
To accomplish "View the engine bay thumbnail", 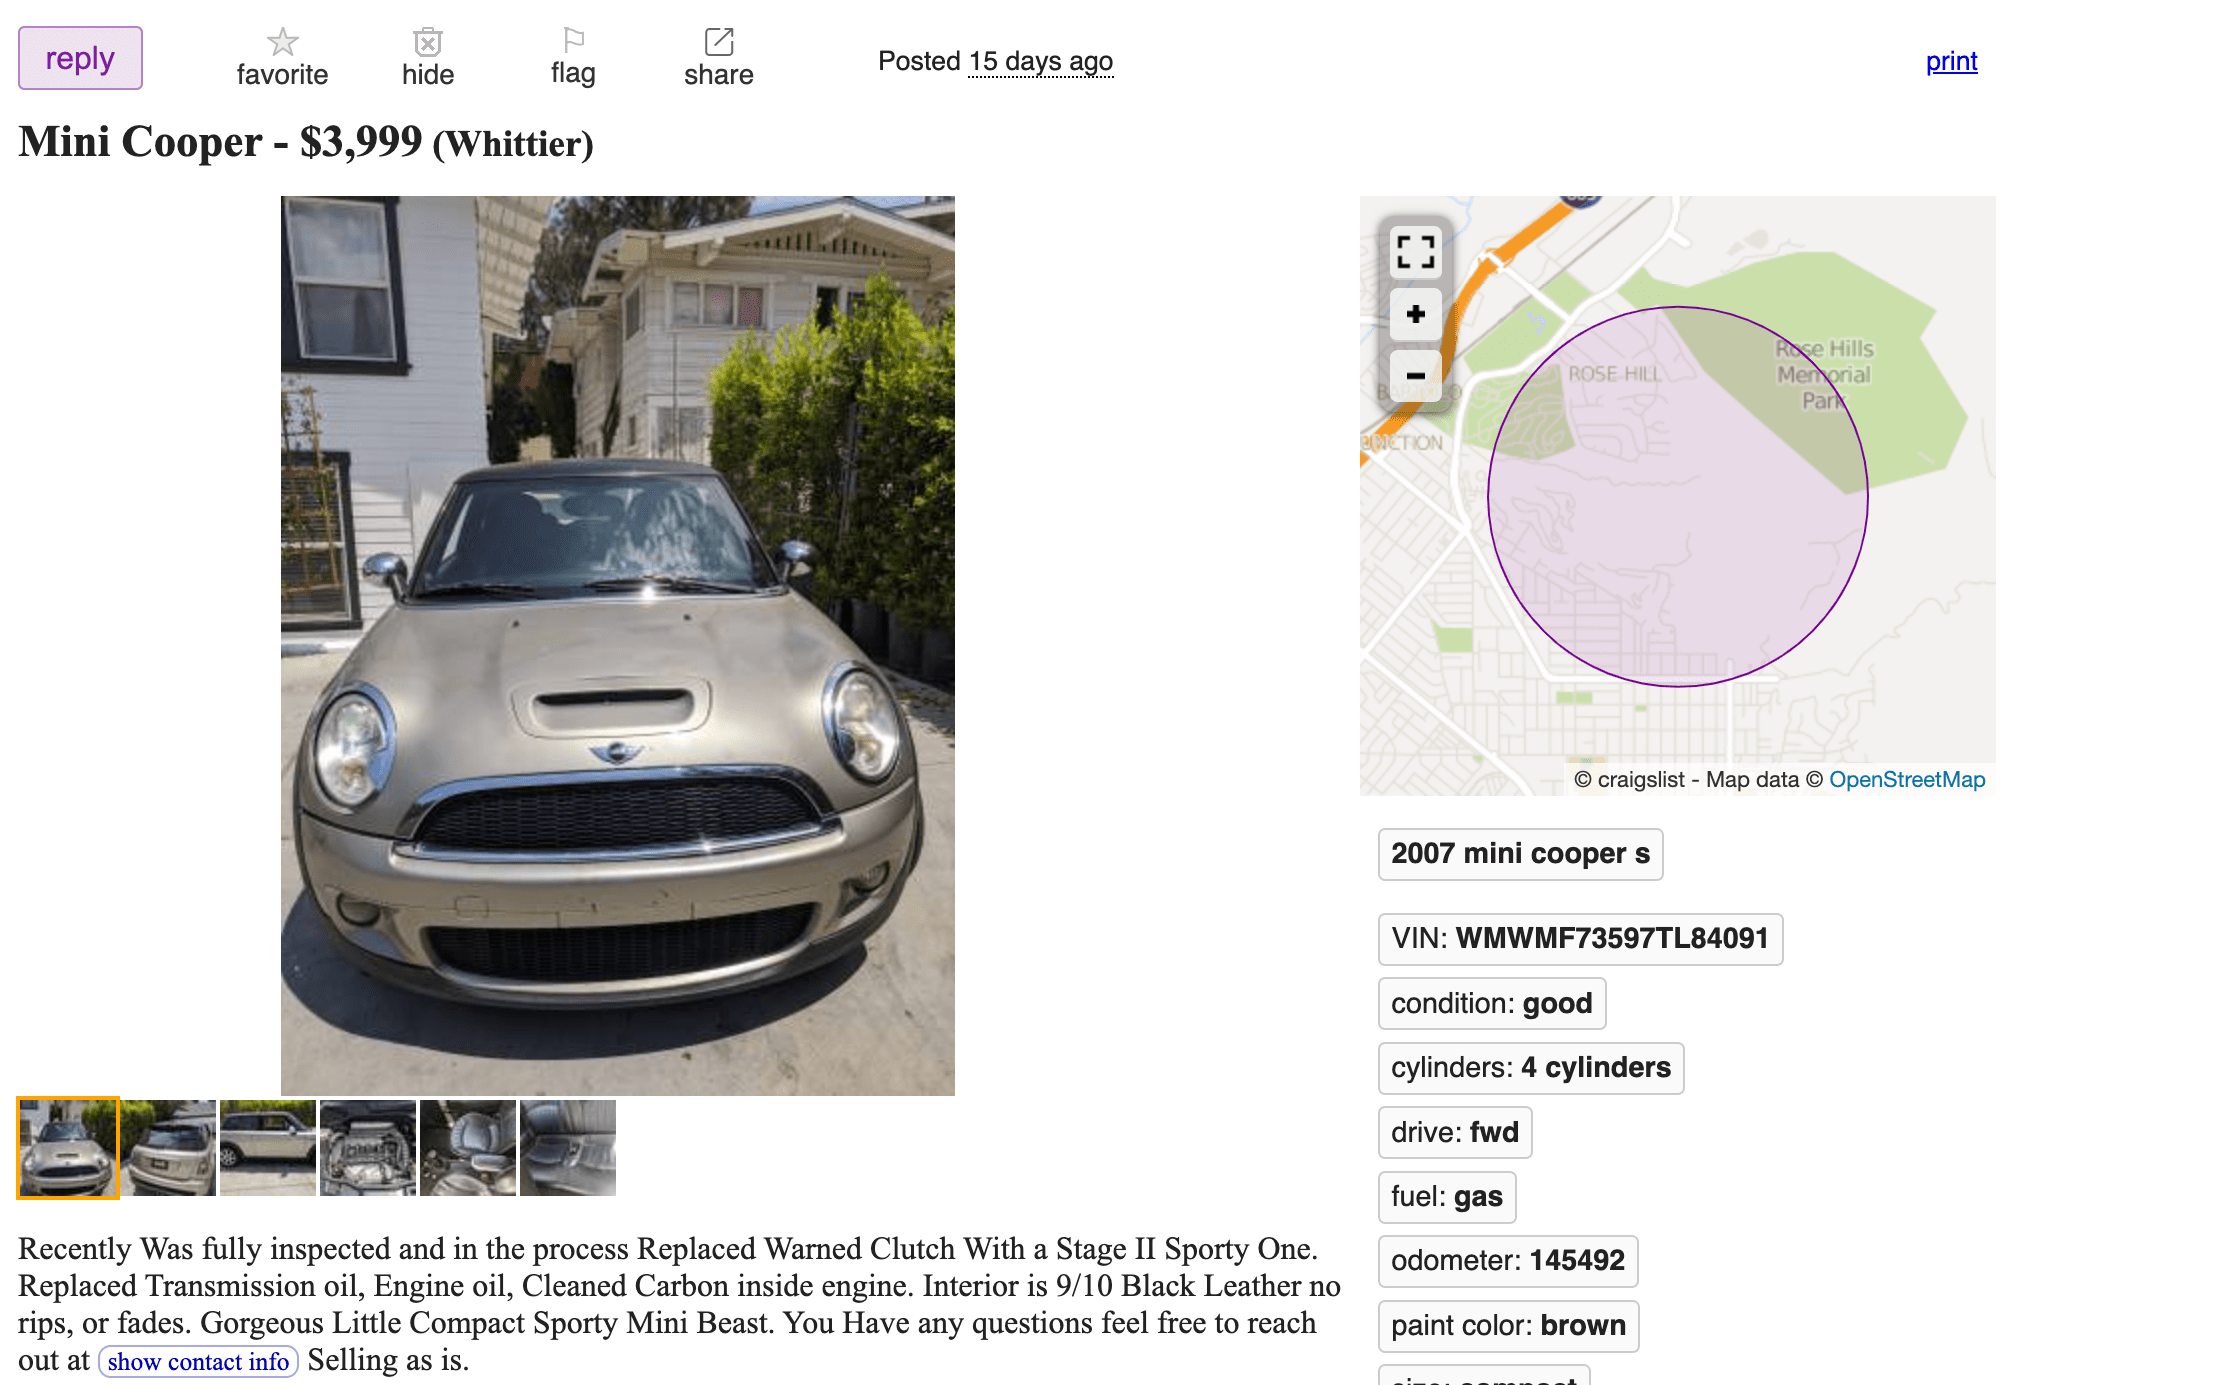I will 368,1148.
